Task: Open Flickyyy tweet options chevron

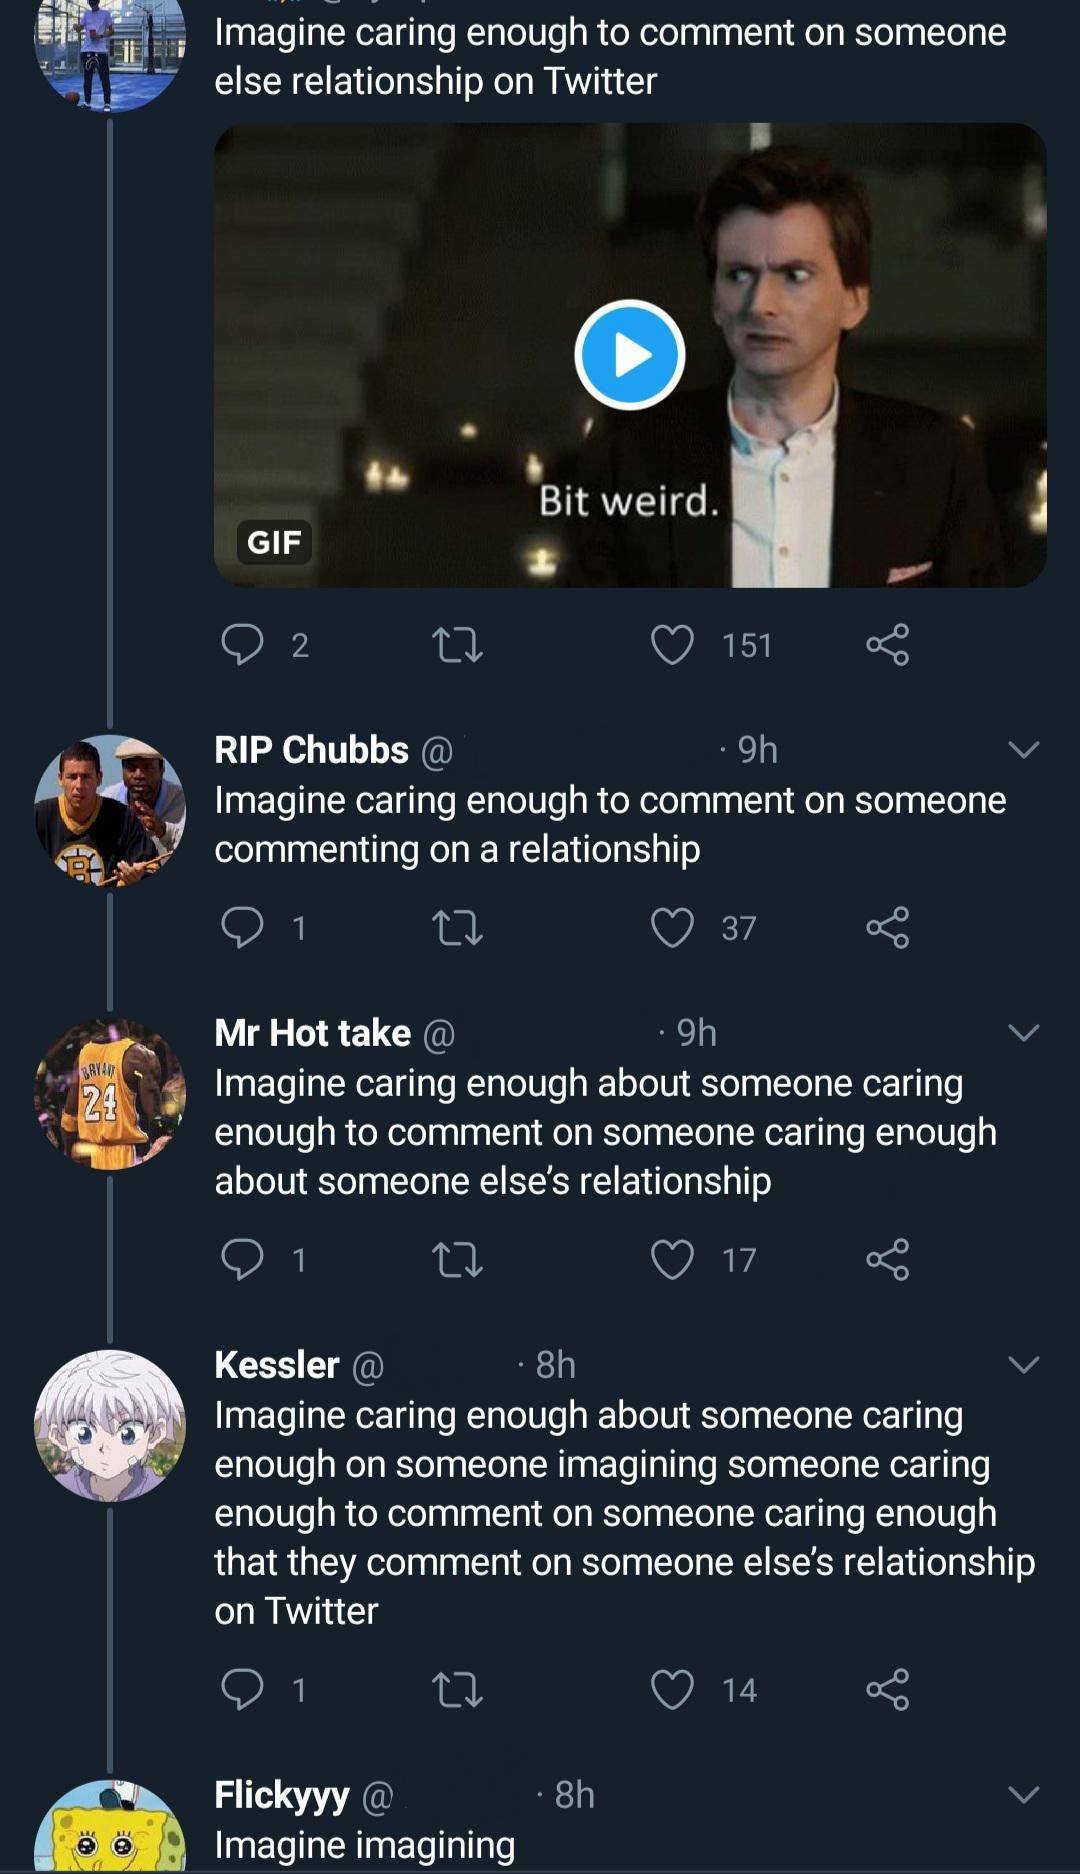Action: tap(1024, 1795)
